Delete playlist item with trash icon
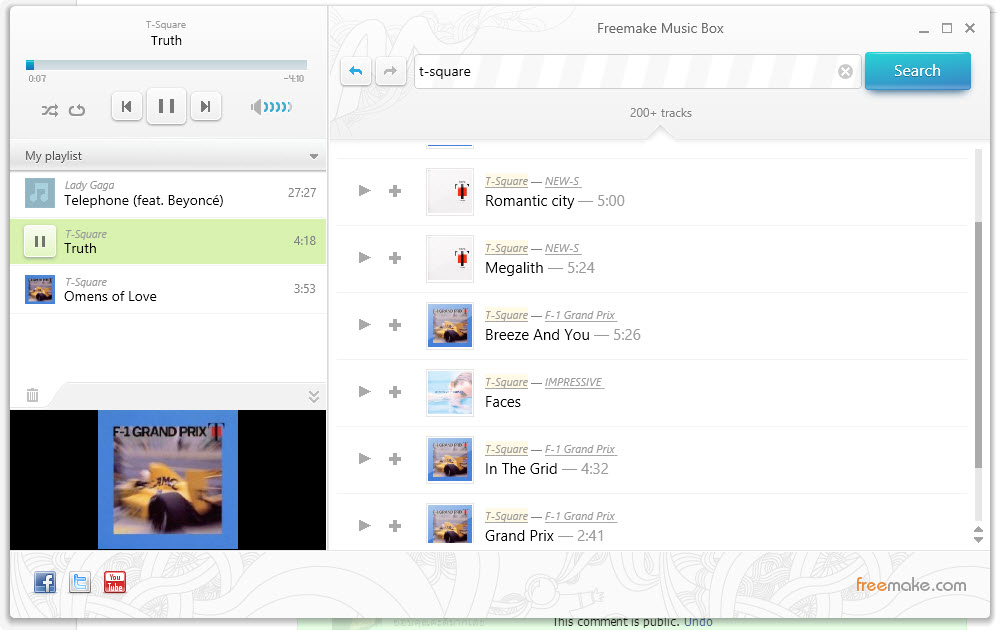Image resolution: width=1000 pixels, height=630 pixels. [32, 395]
